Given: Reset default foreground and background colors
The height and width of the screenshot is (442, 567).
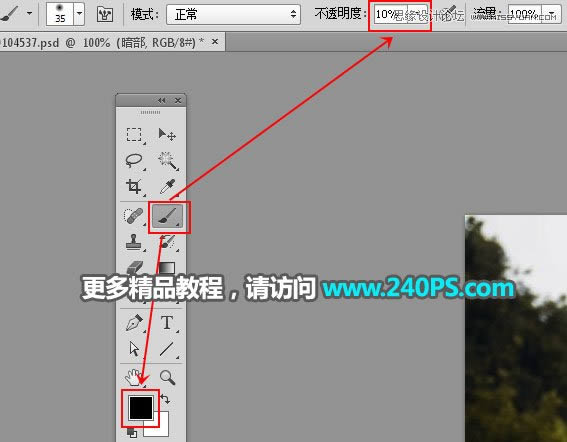Looking at the screenshot, I should tap(132, 433).
